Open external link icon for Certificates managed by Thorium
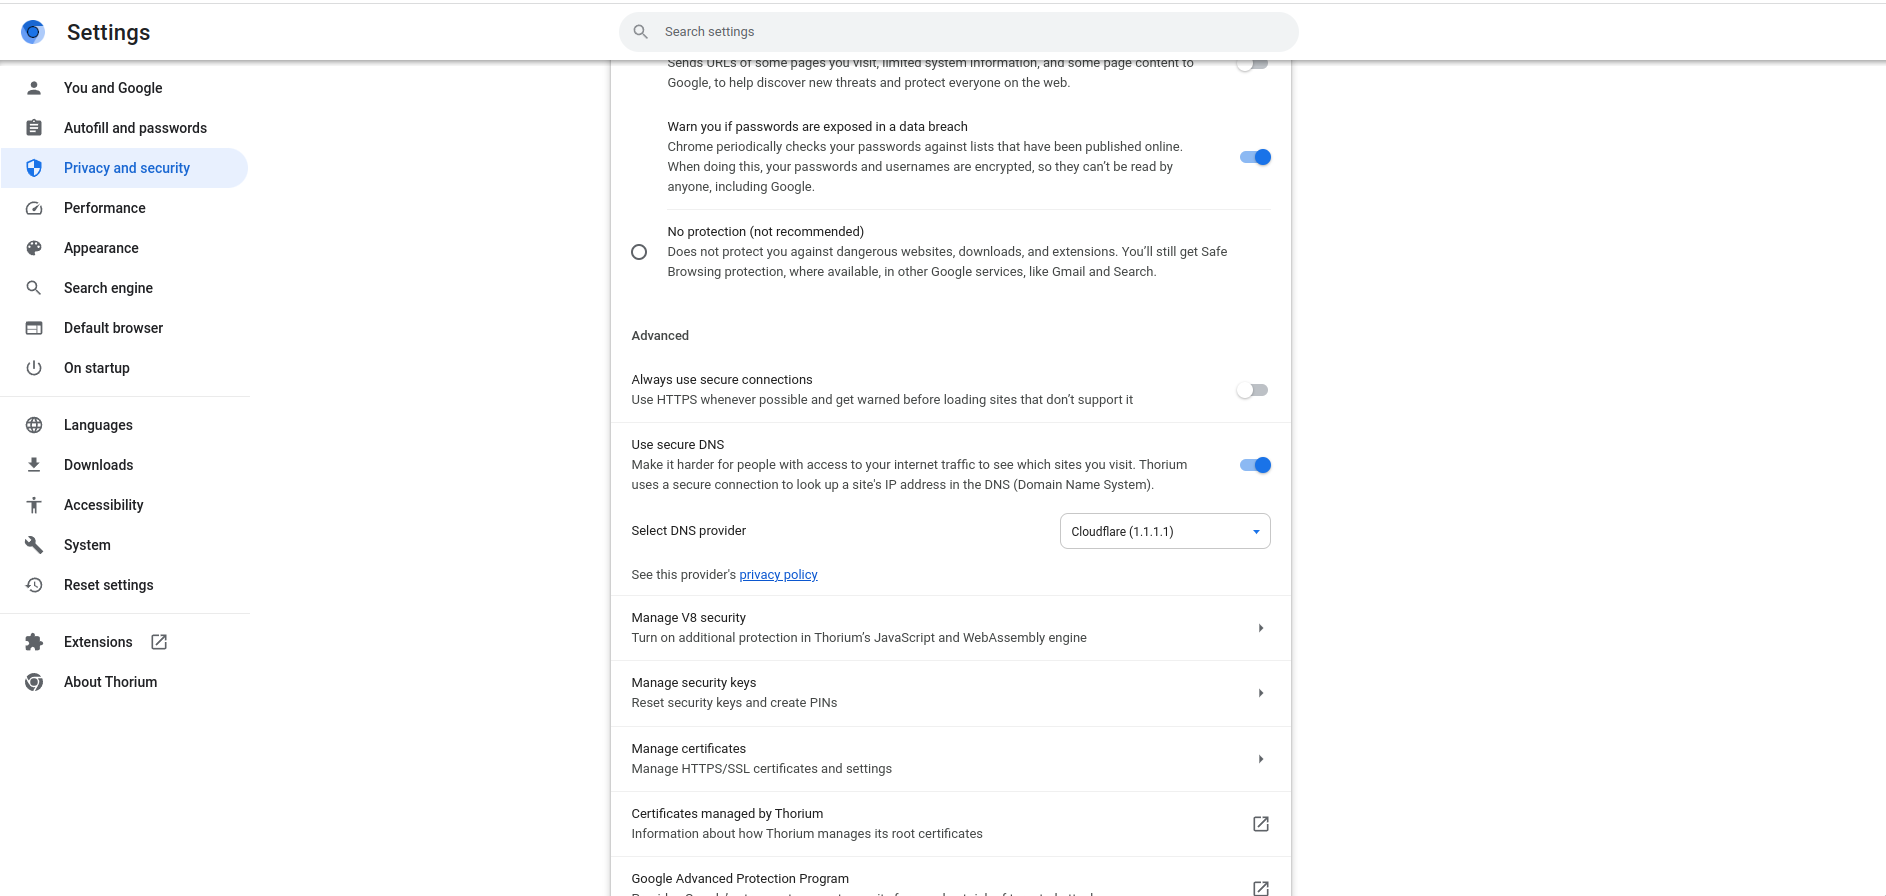The width and height of the screenshot is (1886, 896). (x=1261, y=824)
